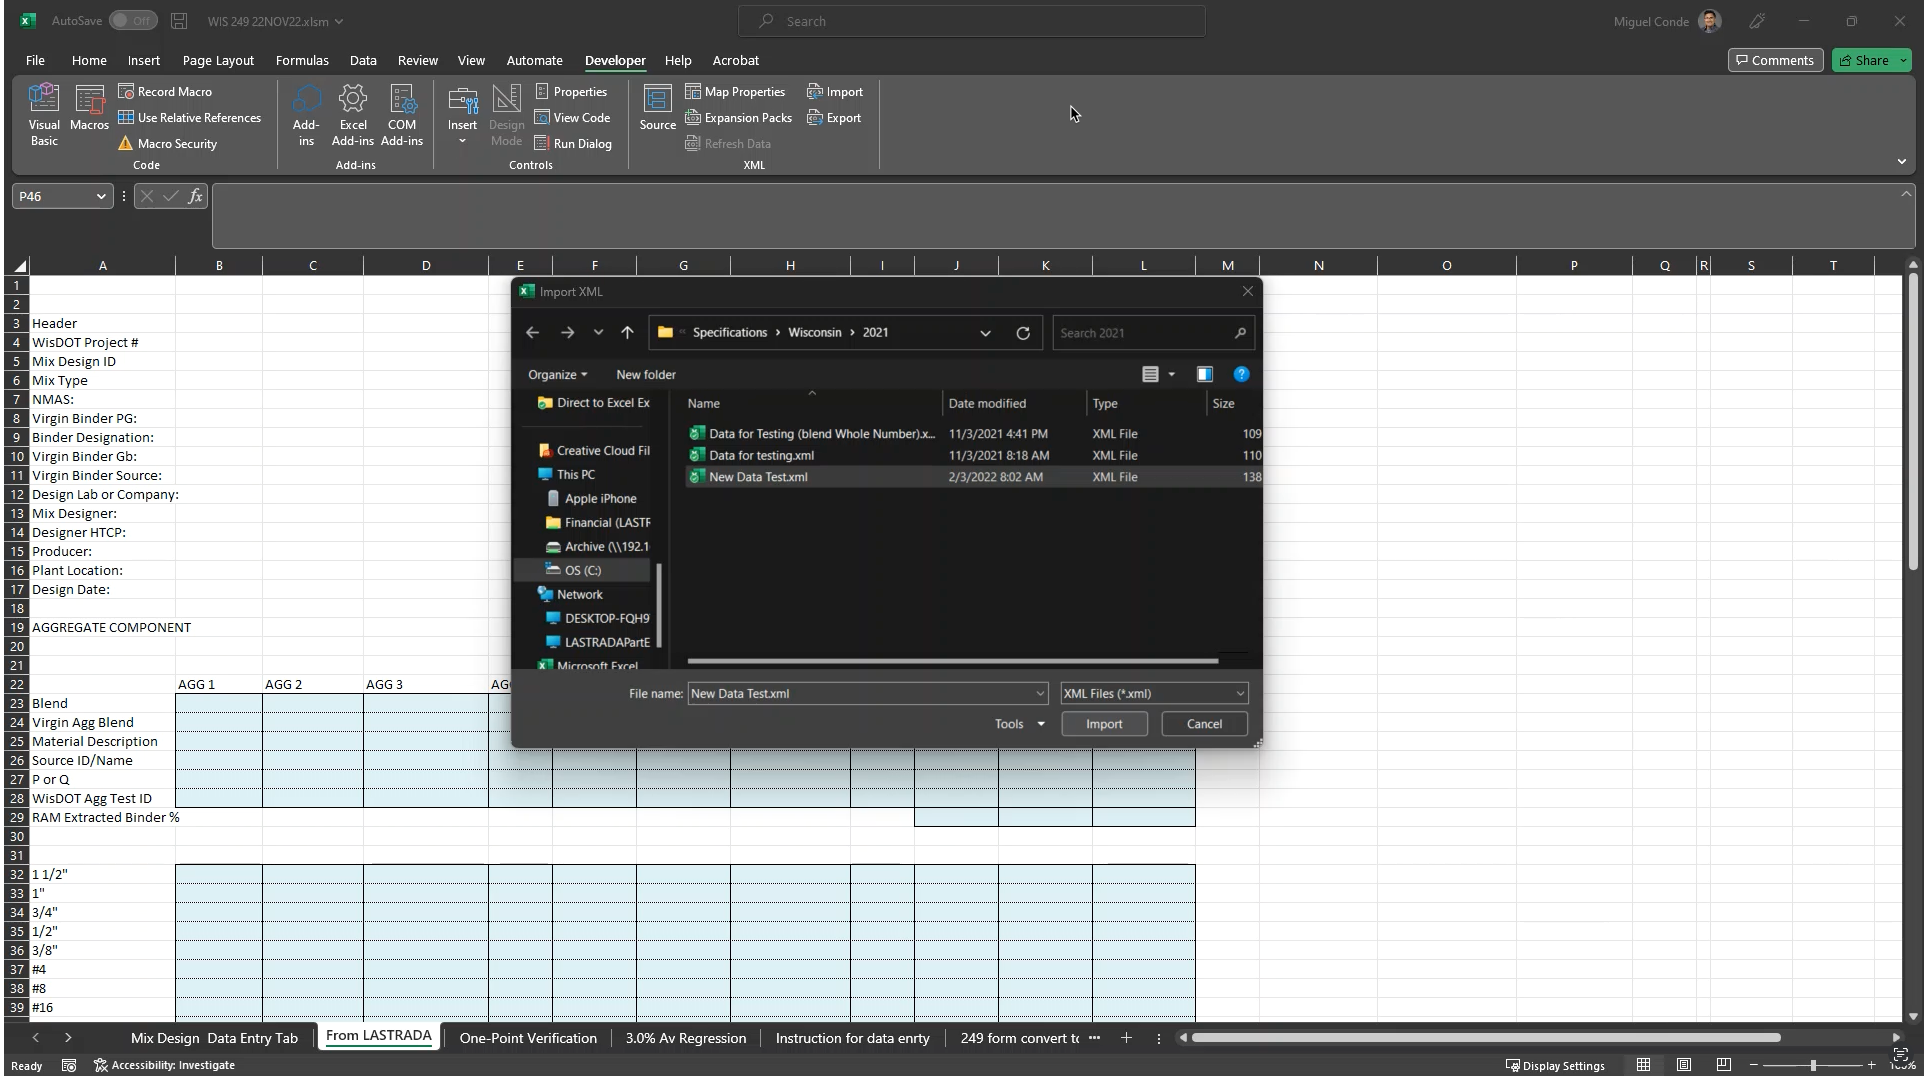Open Help in the Import XML dialog

(1241, 374)
